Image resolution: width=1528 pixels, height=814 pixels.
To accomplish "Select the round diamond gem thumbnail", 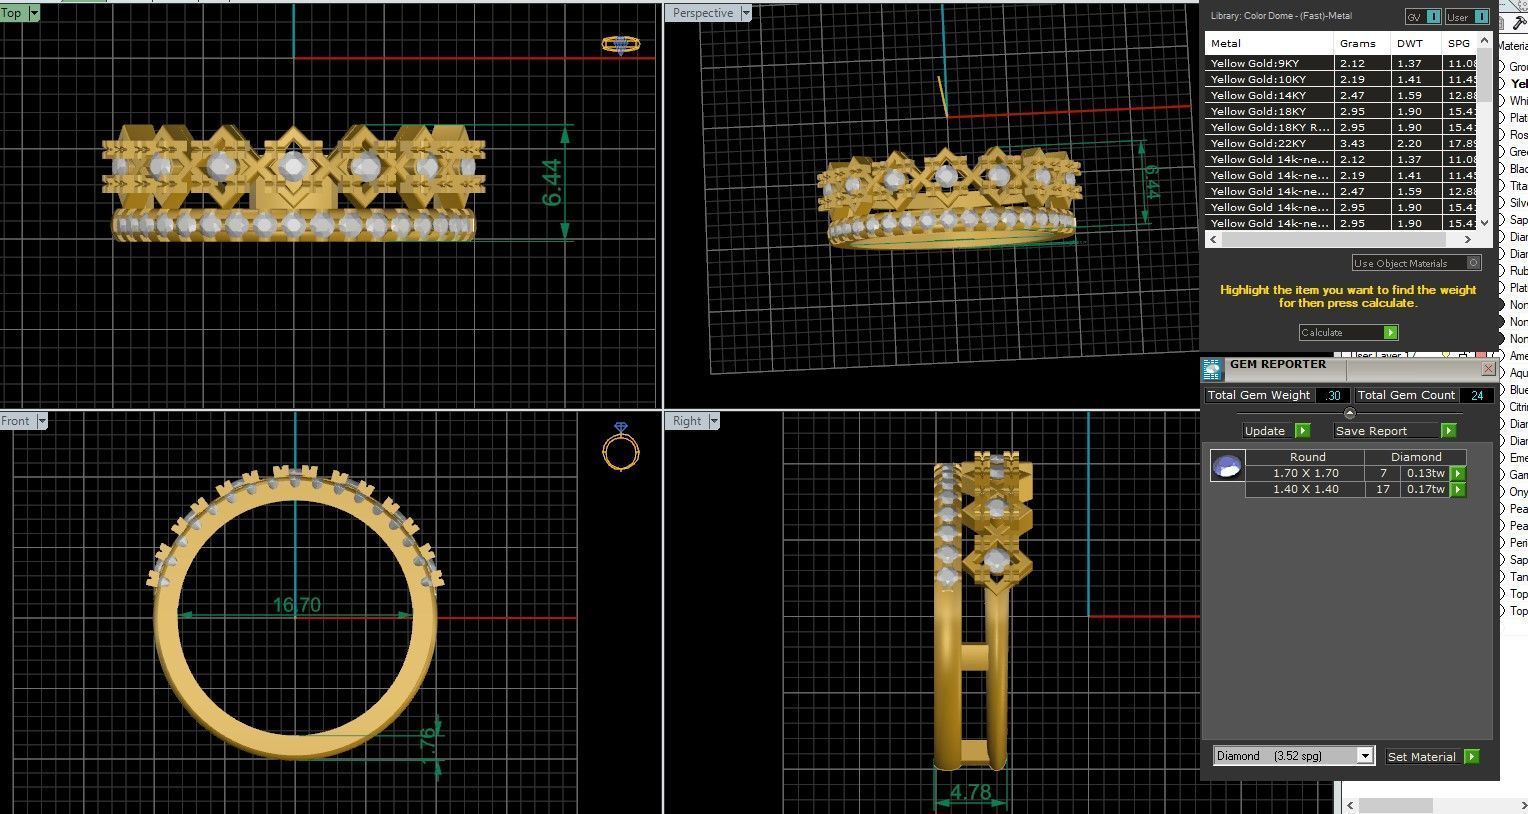I will (x=1227, y=465).
